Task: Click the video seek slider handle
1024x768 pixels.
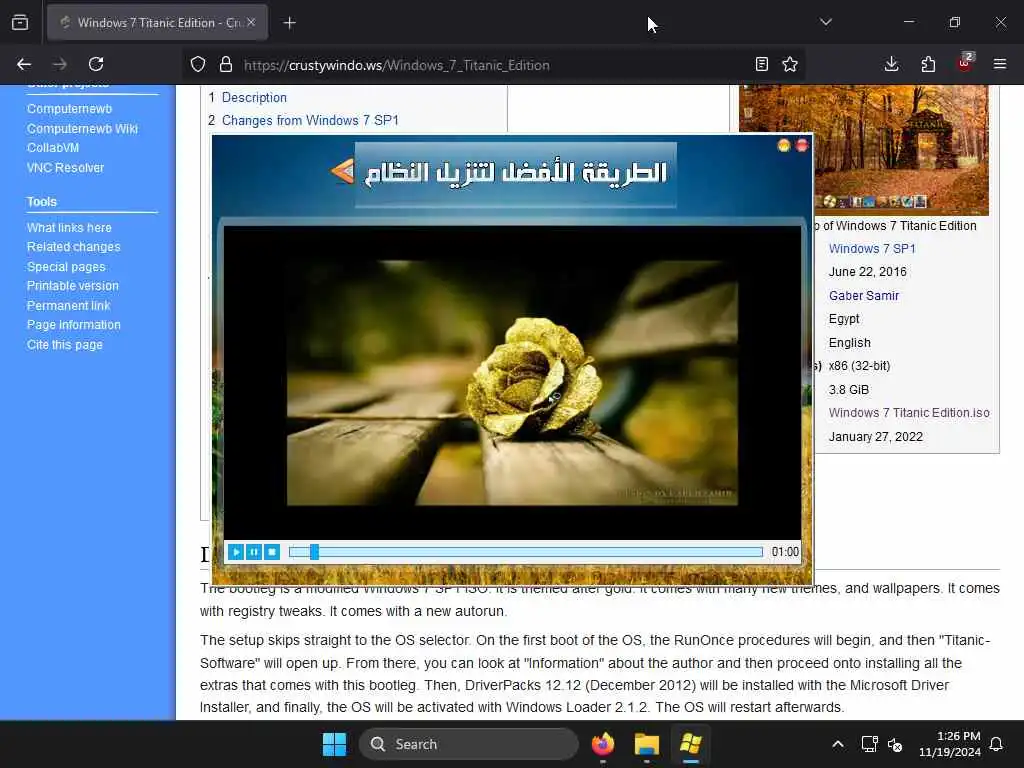Action: pos(314,552)
